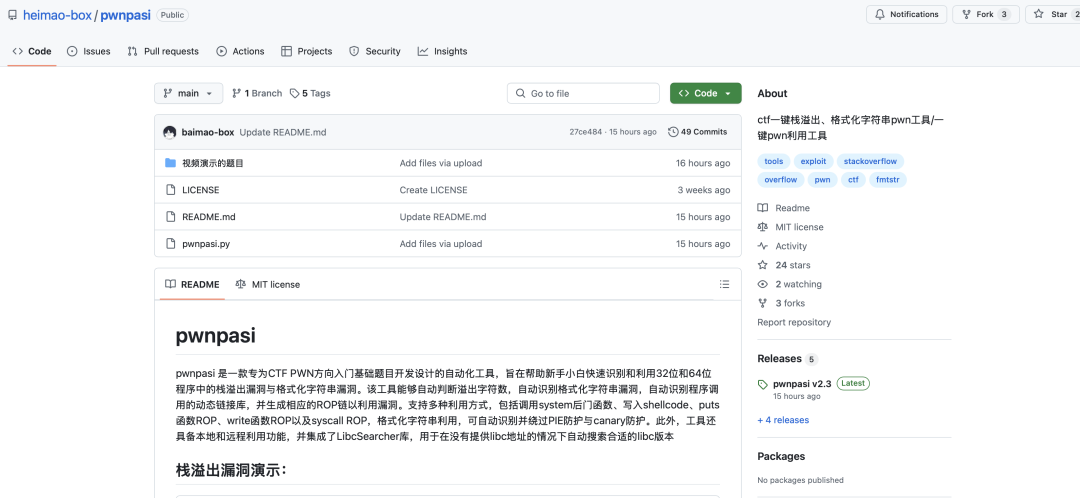
Task: Click the repository icon before heimao-box
Action: (12, 15)
